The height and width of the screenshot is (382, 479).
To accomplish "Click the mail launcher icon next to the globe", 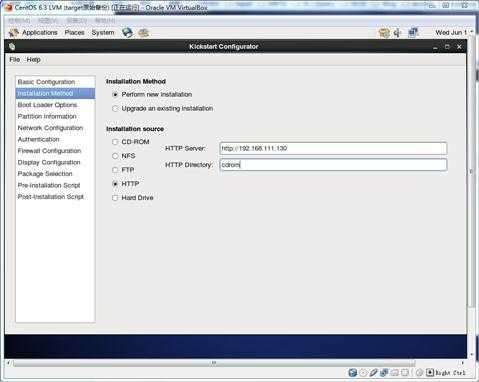I will [144, 33].
